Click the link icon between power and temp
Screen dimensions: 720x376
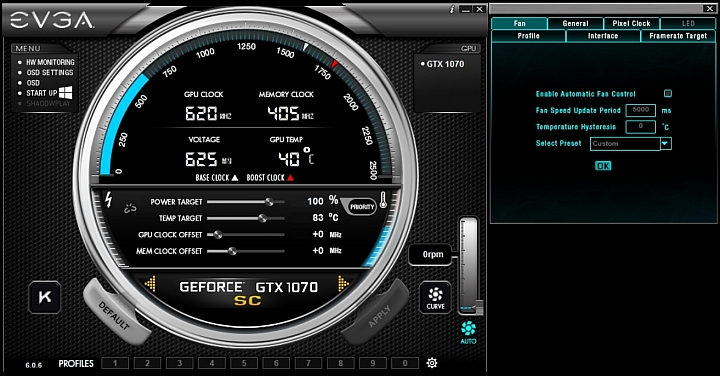pyautogui.click(x=130, y=208)
